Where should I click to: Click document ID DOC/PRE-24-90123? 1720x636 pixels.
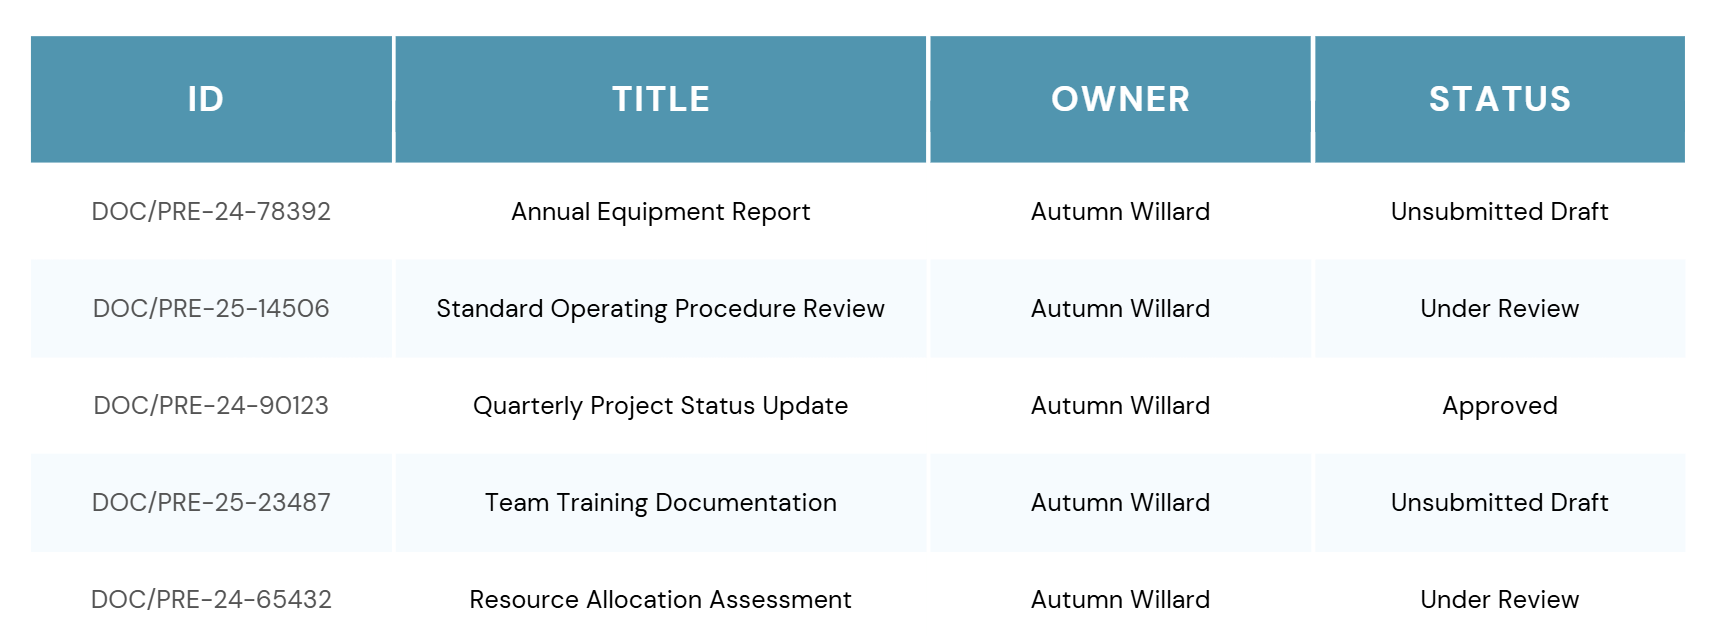211,406
